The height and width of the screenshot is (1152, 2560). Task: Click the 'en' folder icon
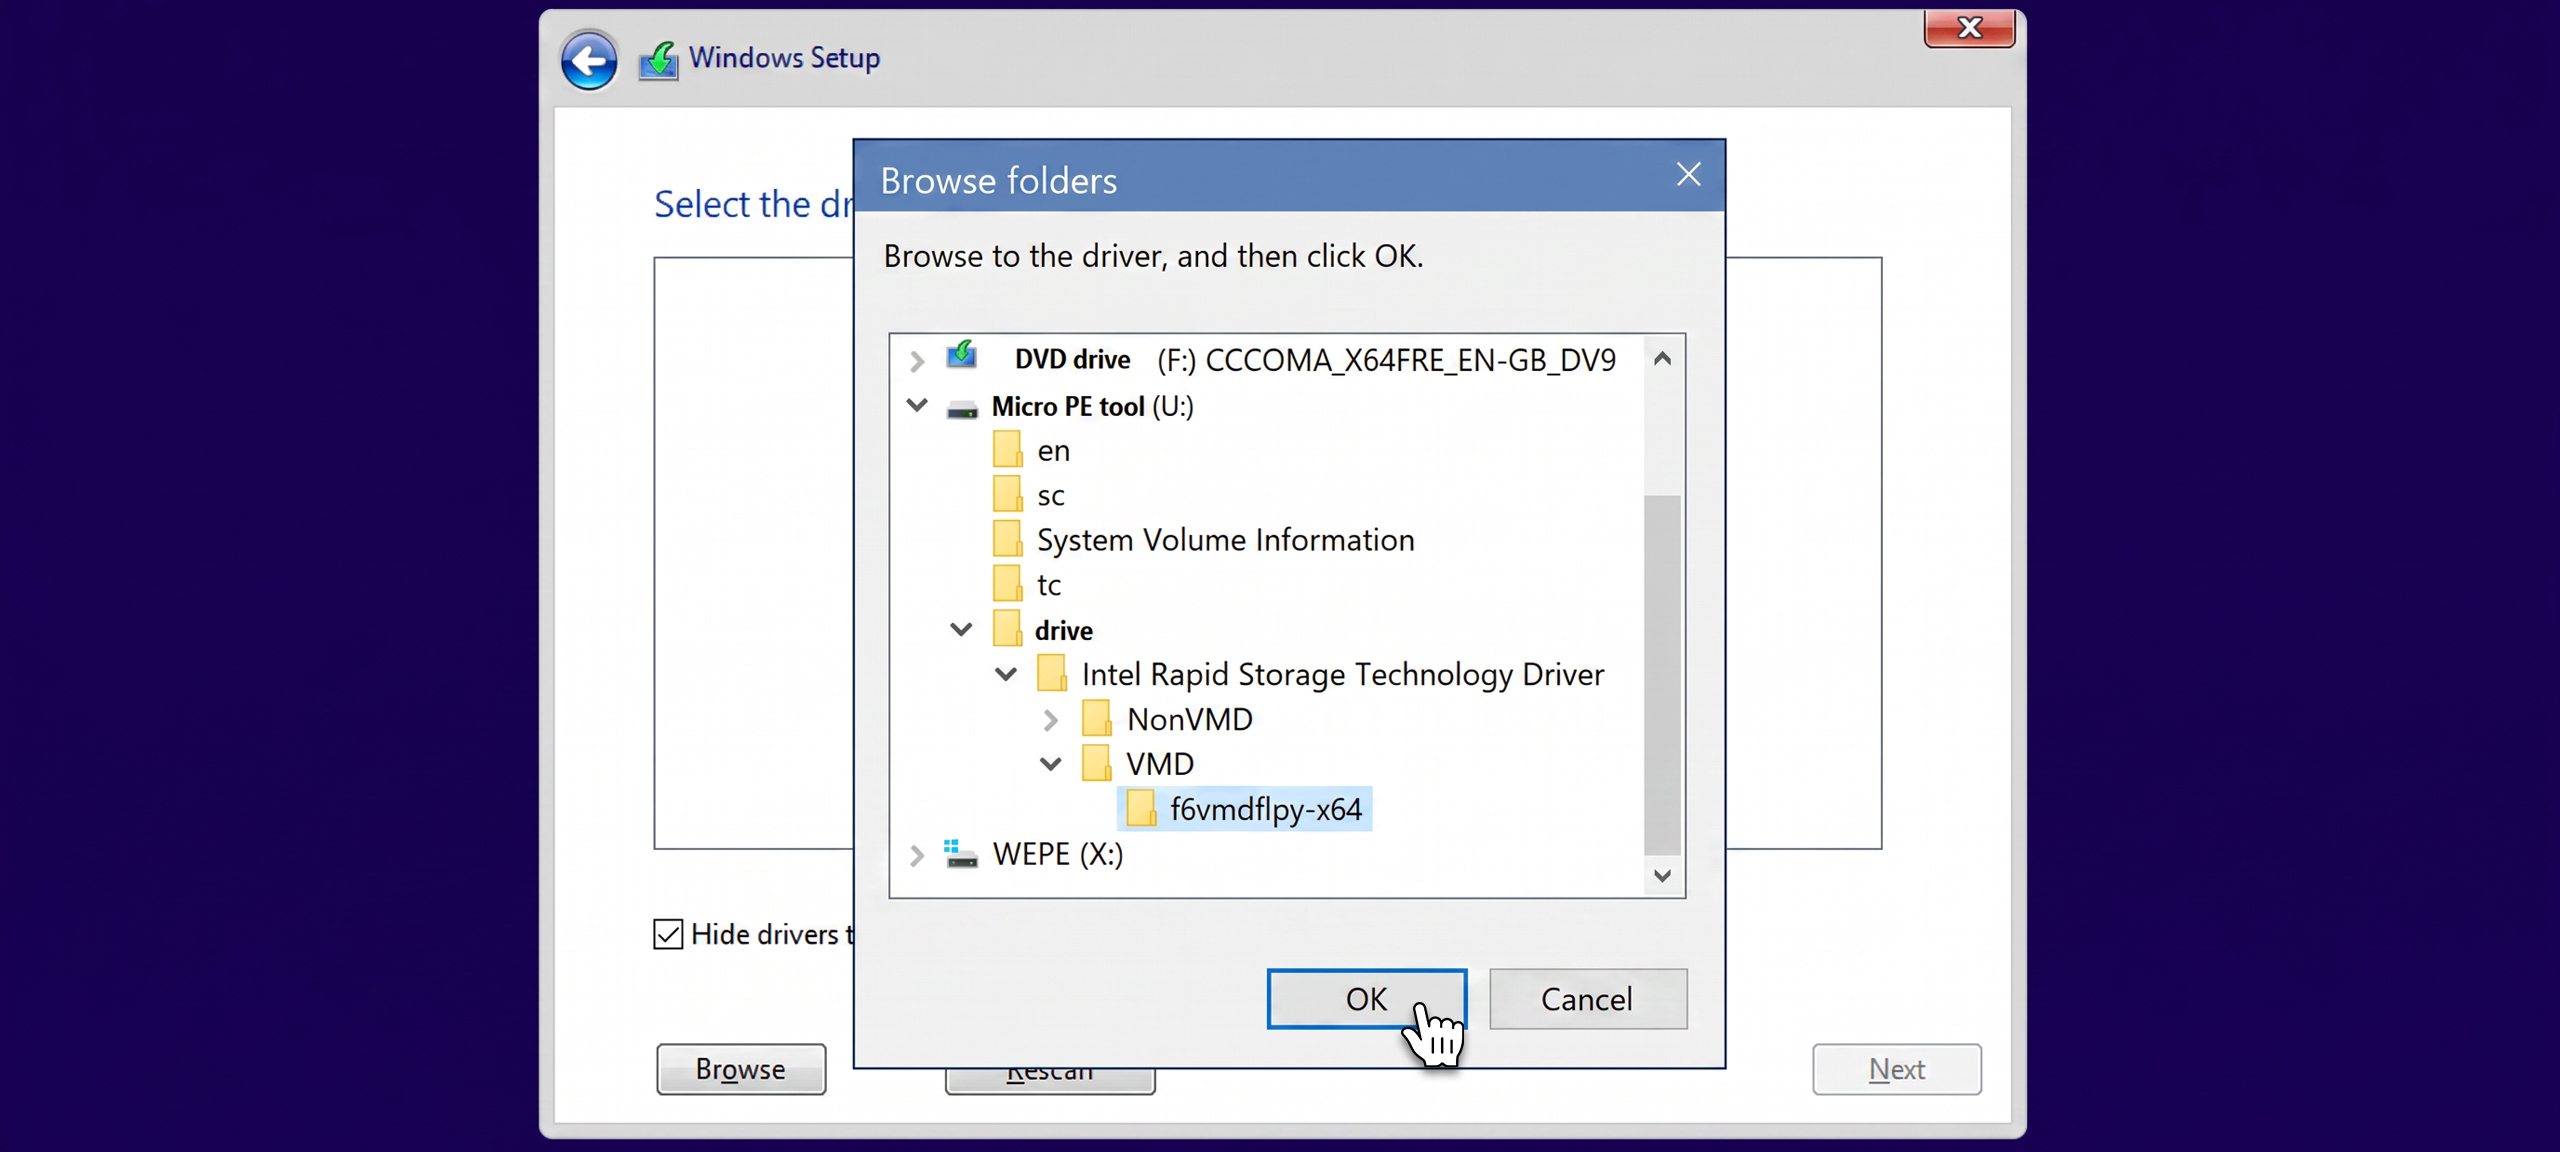(1007, 450)
